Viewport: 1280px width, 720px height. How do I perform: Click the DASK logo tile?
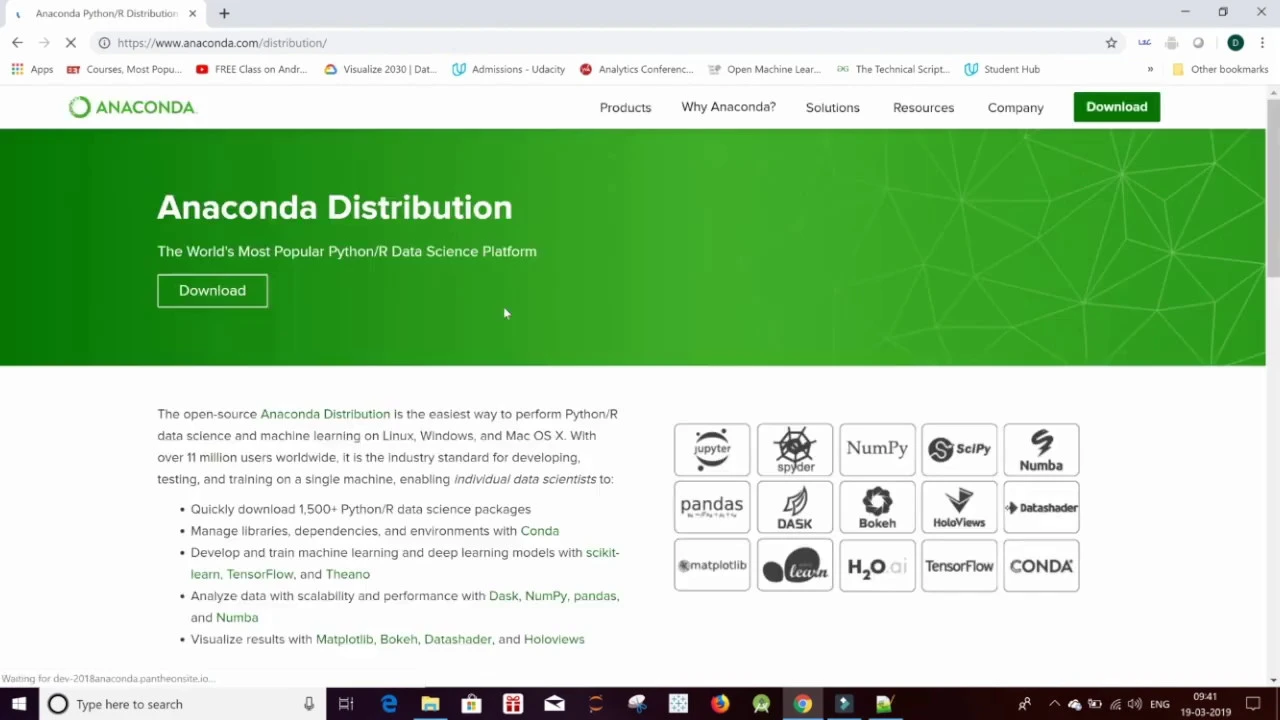click(x=795, y=507)
